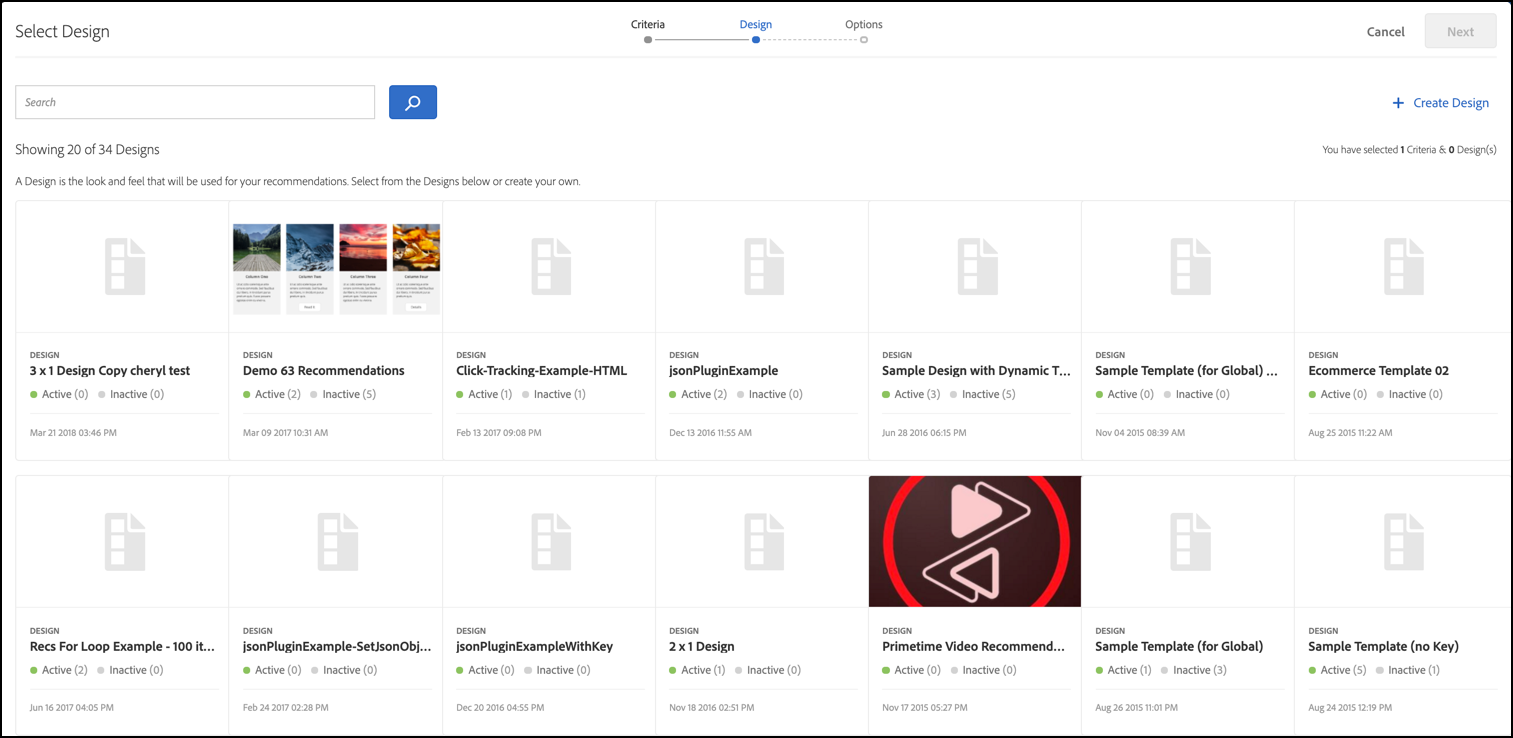Screen dimensions: 1513x738
Task: Click Active (1) under Click-Tracking-Example-HTML
Action: (x=485, y=395)
